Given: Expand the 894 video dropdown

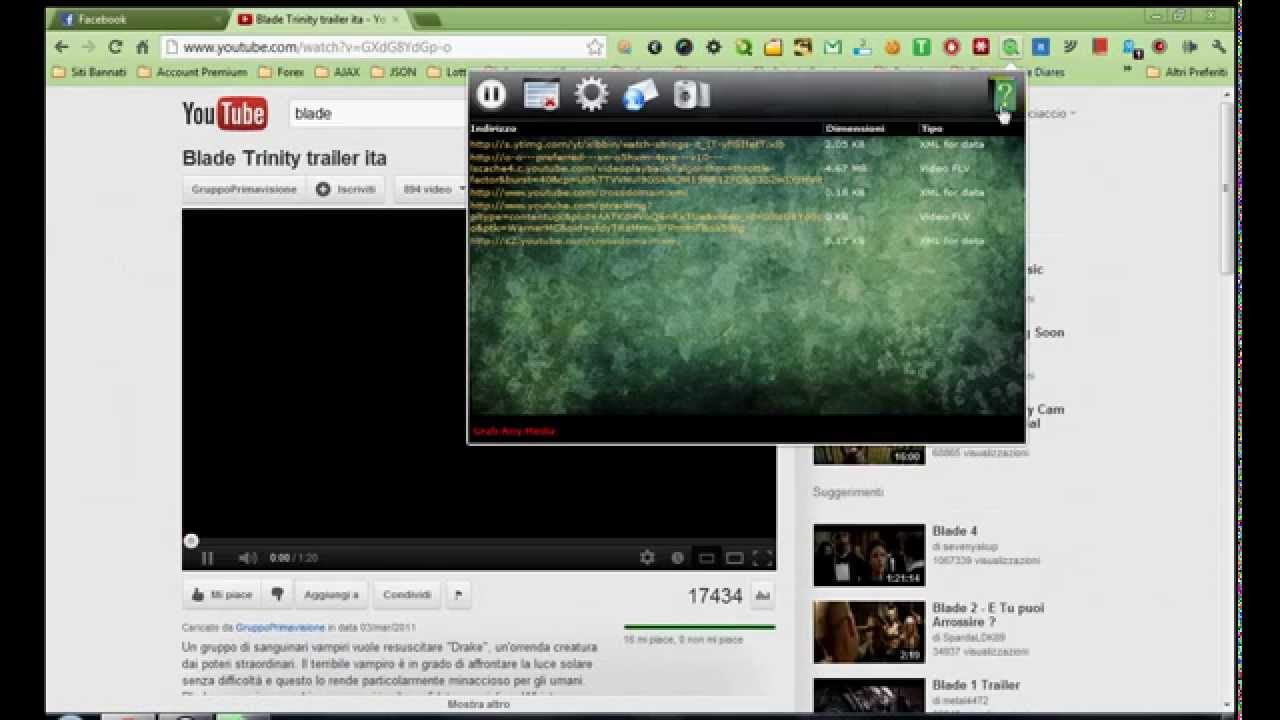Looking at the screenshot, I should (431, 189).
